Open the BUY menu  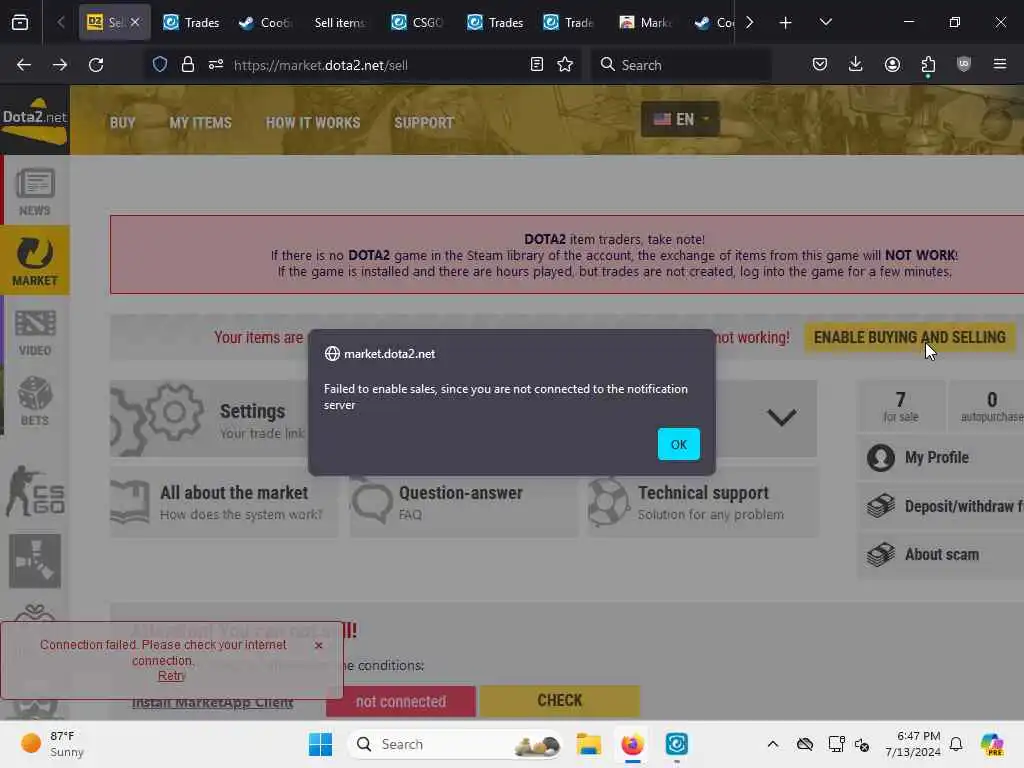122,122
